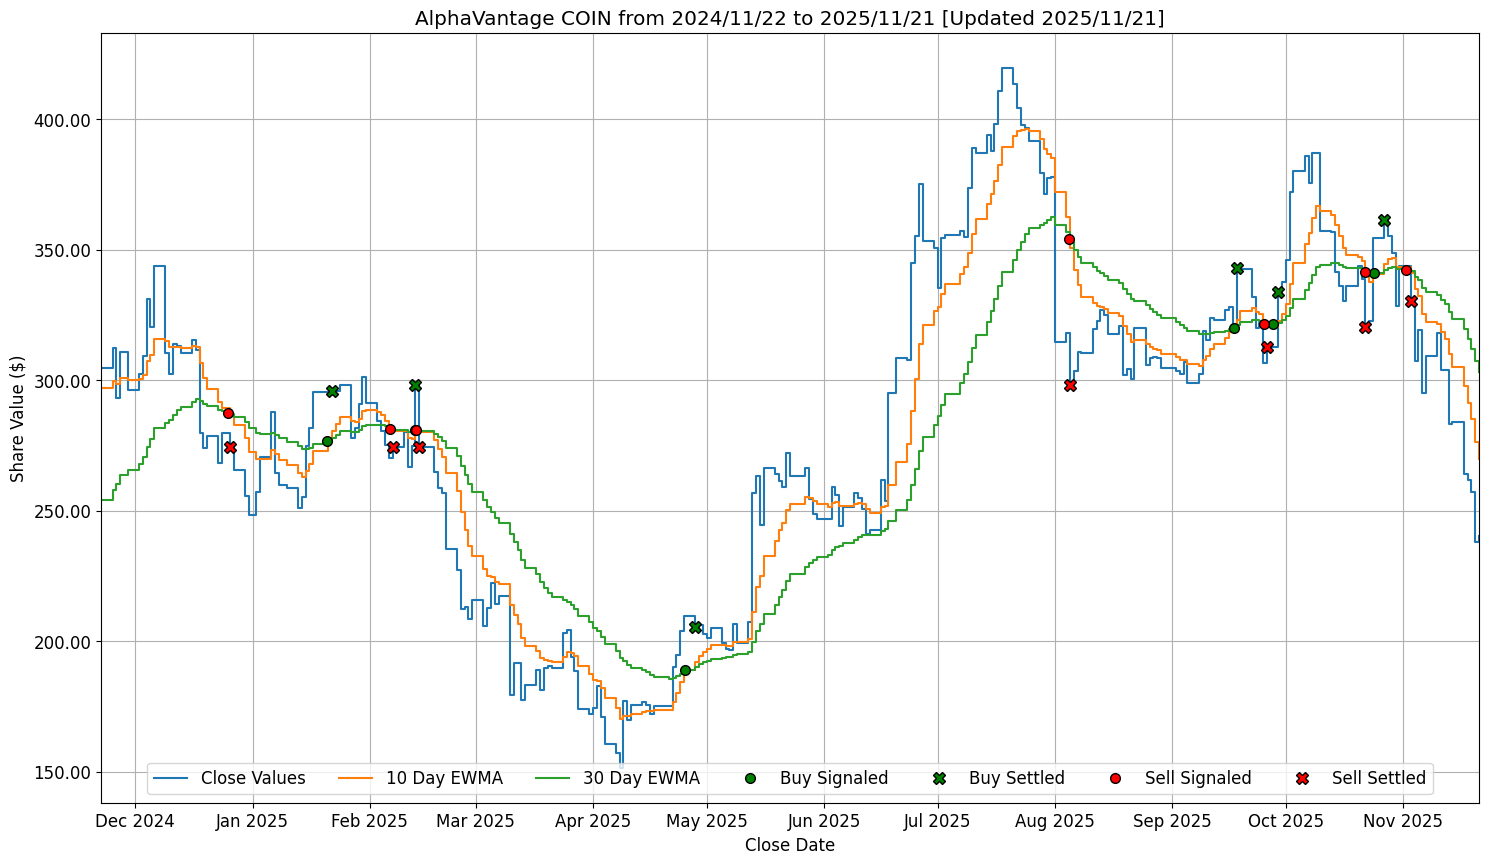This screenshot has height=864, width=1488.
Task: Pick the late December 2024 sell signaled marker
Action: click(x=228, y=413)
